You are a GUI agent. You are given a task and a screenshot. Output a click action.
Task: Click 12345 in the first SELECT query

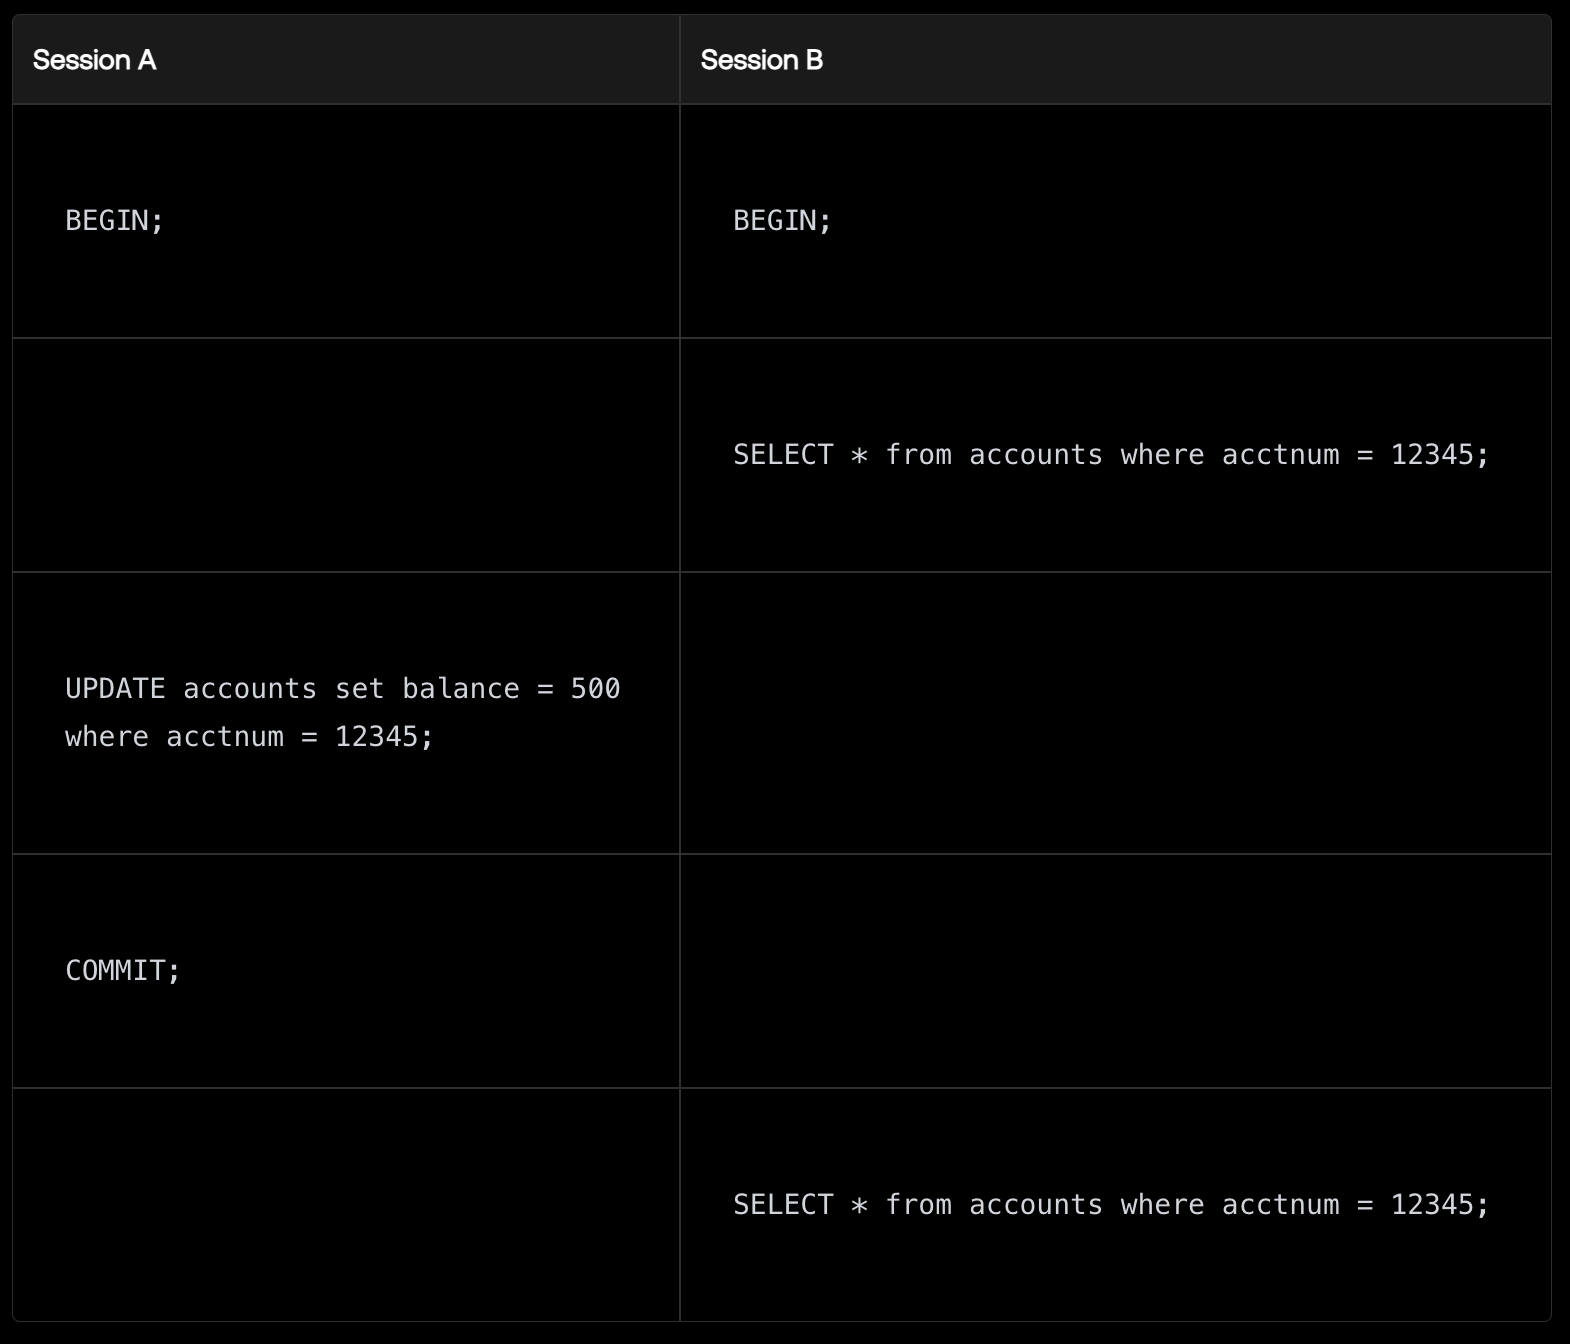(1431, 454)
